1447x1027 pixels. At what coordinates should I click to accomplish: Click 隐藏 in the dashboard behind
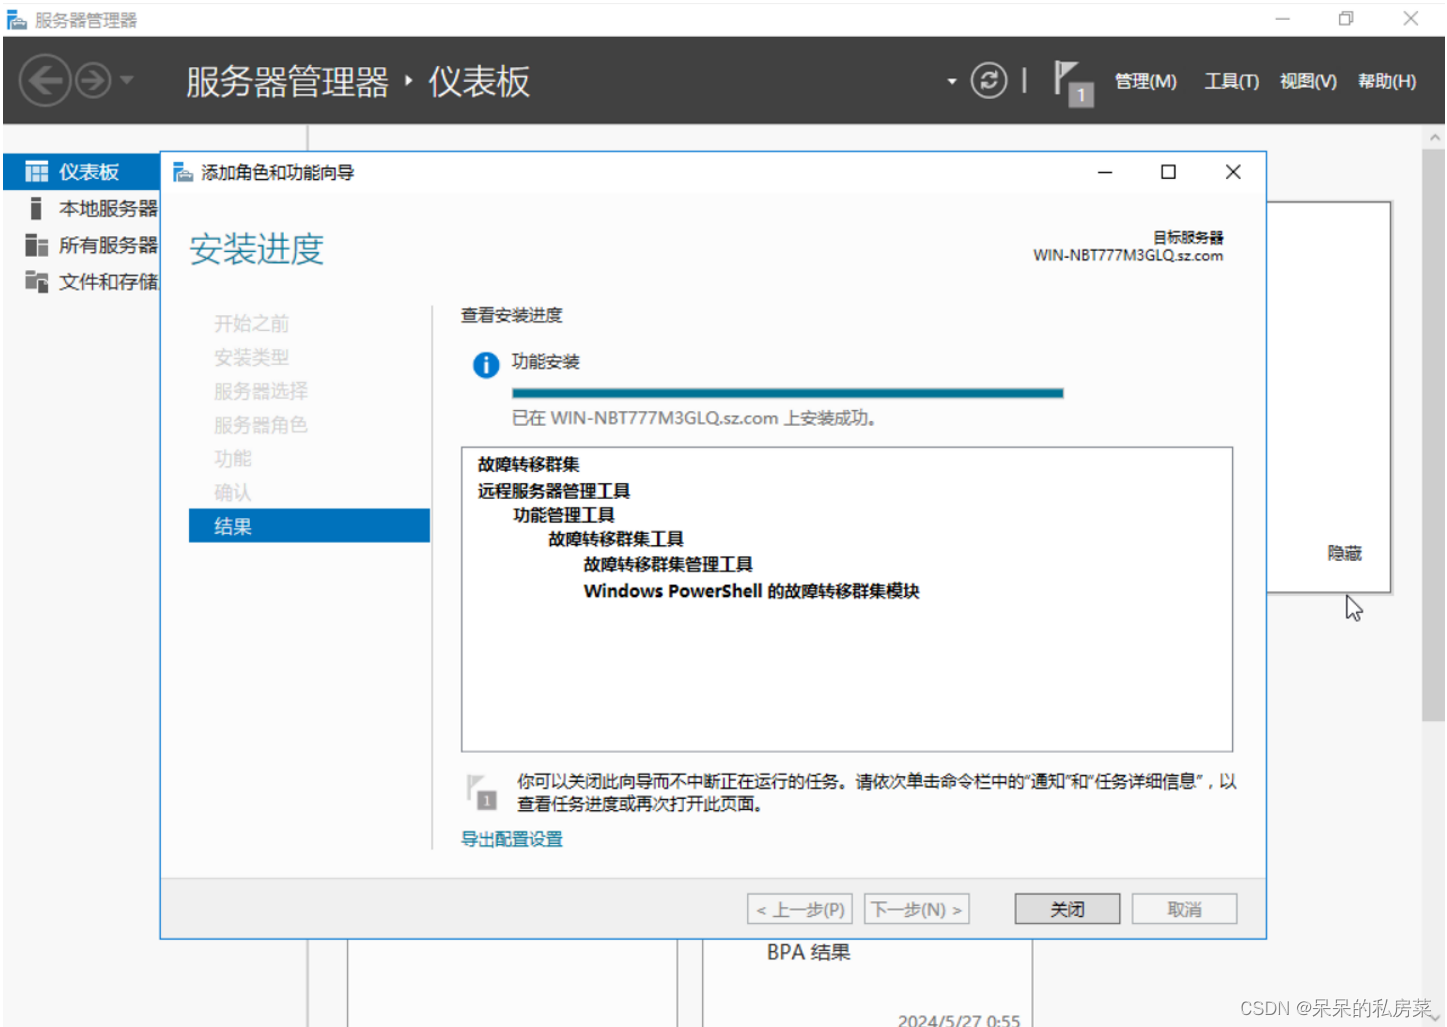1344,553
